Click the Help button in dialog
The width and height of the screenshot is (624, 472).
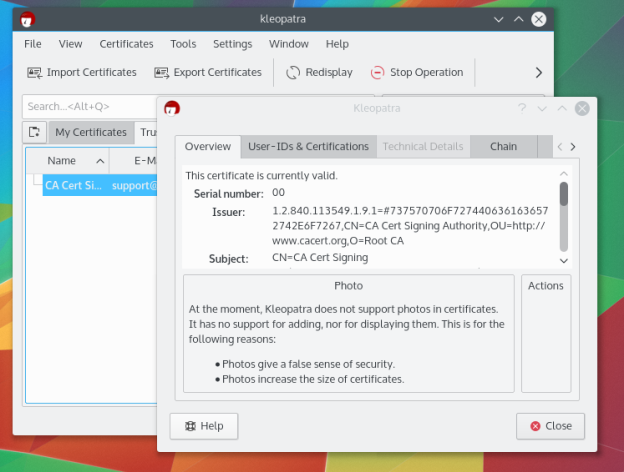point(204,425)
